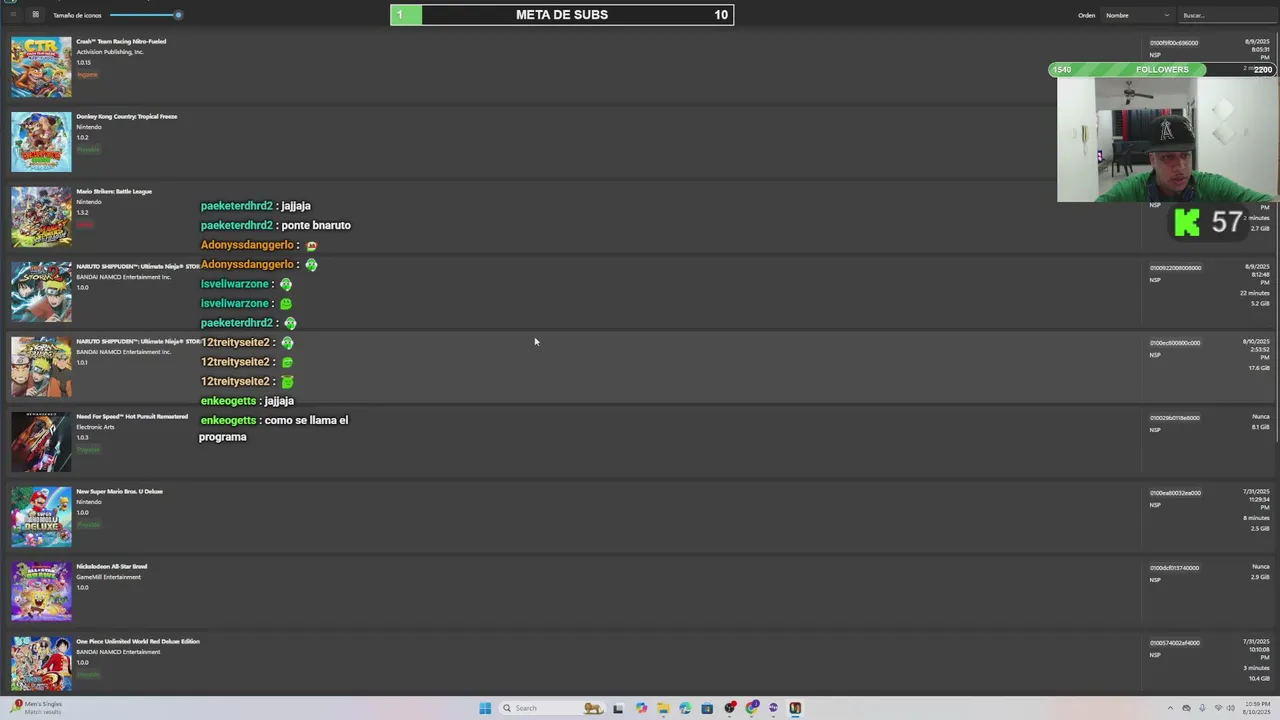This screenshot has width=1280, height=720.
Task: Click the microphone tray icon
Action: pos(1202,708)
